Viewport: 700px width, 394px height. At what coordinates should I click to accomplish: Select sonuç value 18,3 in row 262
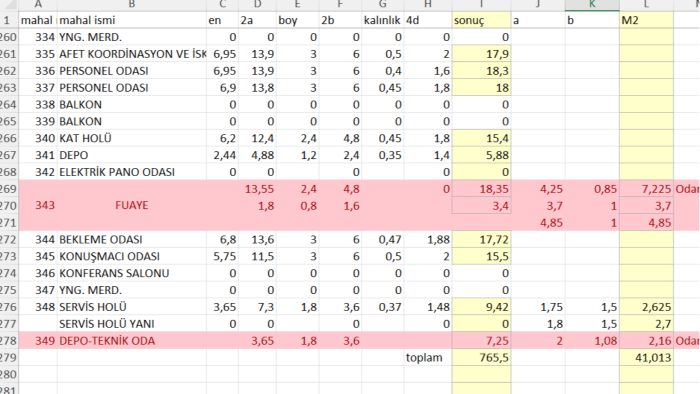click(x=481, y=71)
